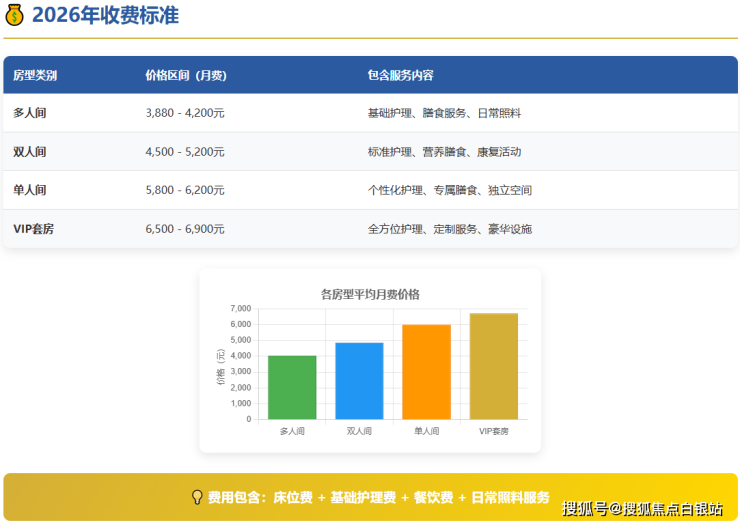740x525 pixels.
Task: Click the 全方位护理、定制服务、豪华设施 service cell
Action: pos(450,229)
